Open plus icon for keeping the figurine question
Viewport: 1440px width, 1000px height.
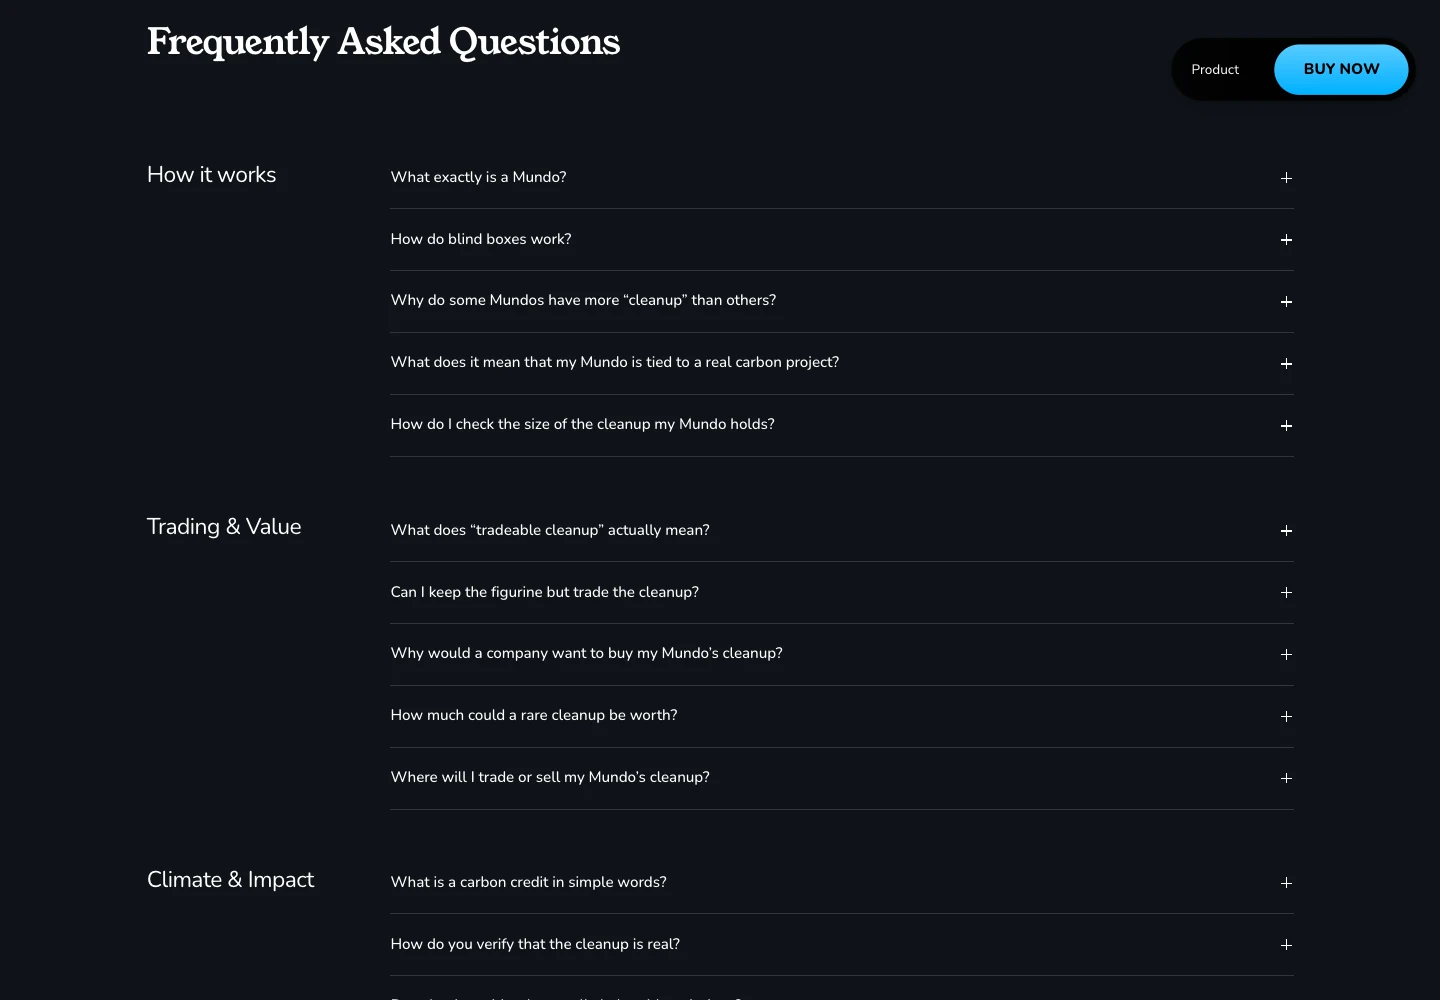tap(1286, 593)
